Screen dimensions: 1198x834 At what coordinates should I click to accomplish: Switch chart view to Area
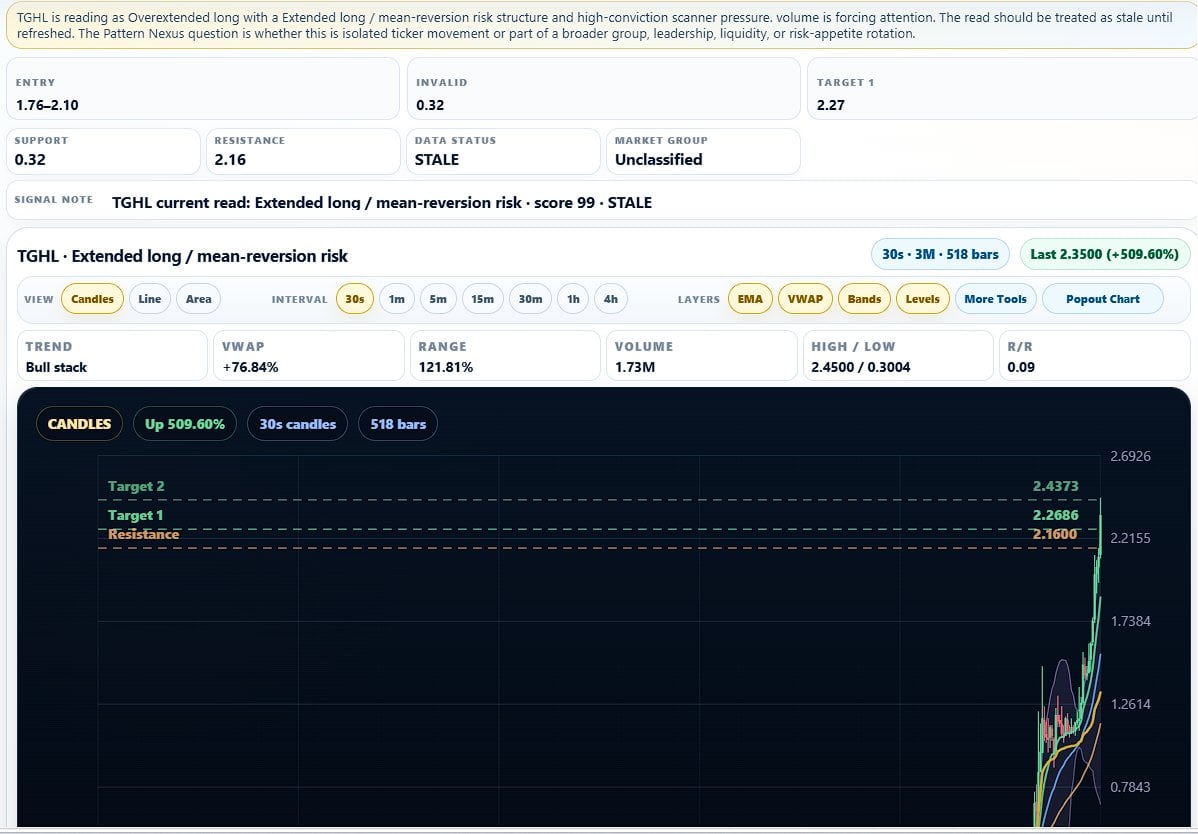click(199, 299)
